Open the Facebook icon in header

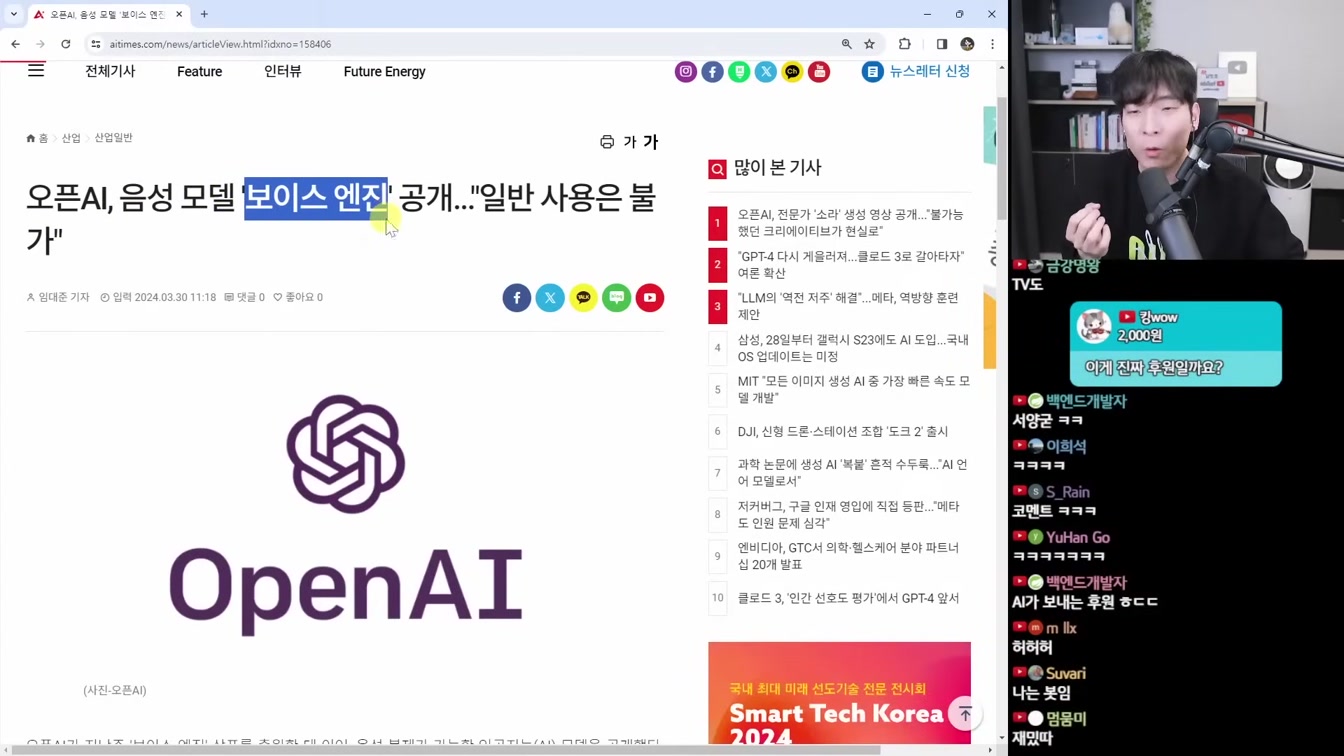click(712, 72)
